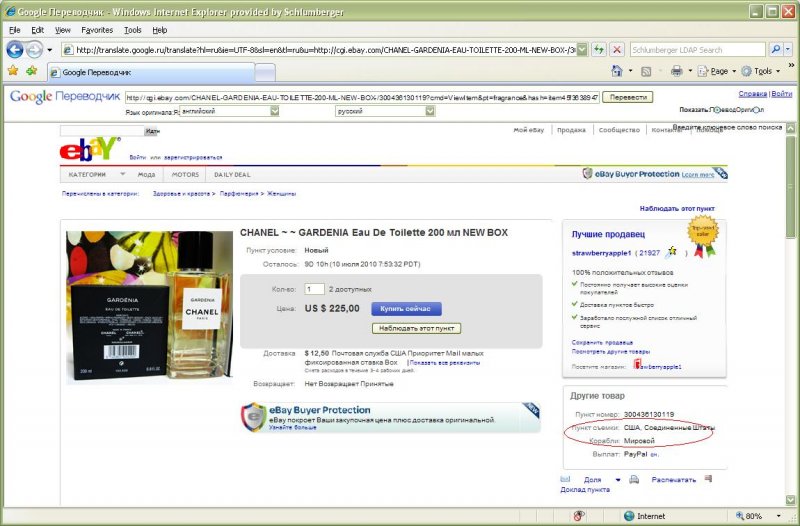Click the popup blocker status bar icon
The width and height of the screenshot is (800, 526).
click(579, 516)
